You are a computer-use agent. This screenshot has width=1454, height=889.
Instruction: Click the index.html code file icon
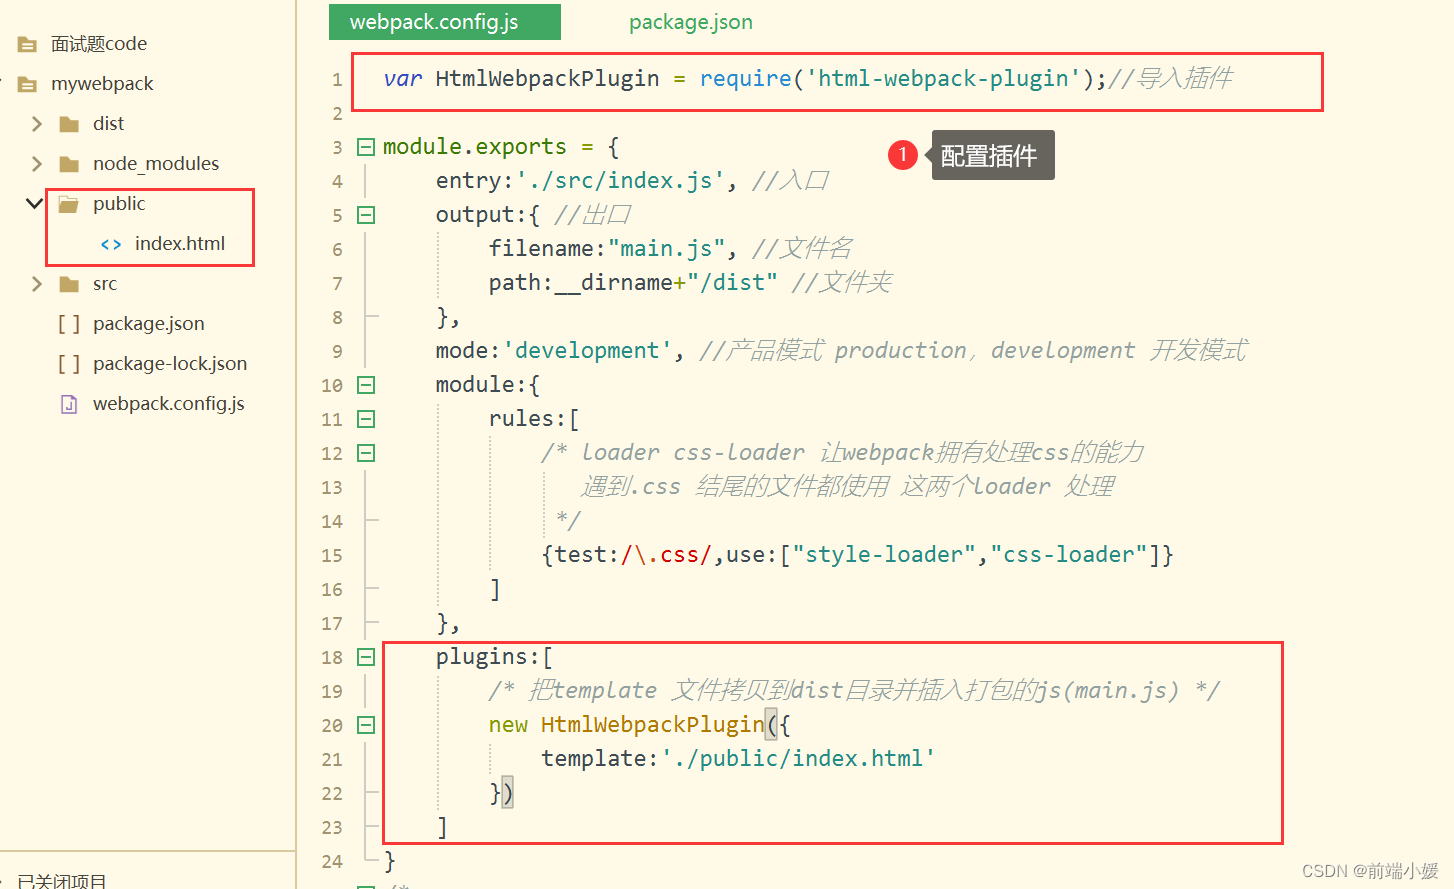tap(111, 244)
